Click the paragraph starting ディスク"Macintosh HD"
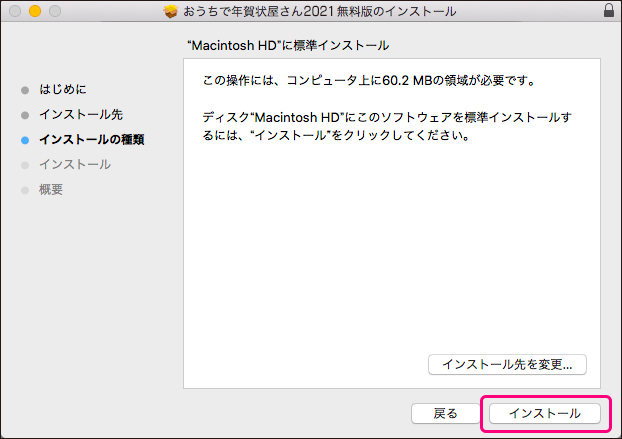622x439 pixels. [387, 127]
